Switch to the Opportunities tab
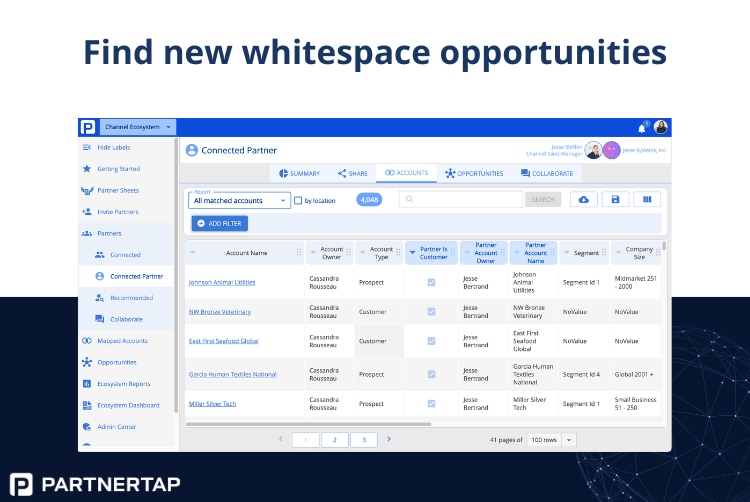750x502 pixels. [474, 174]
